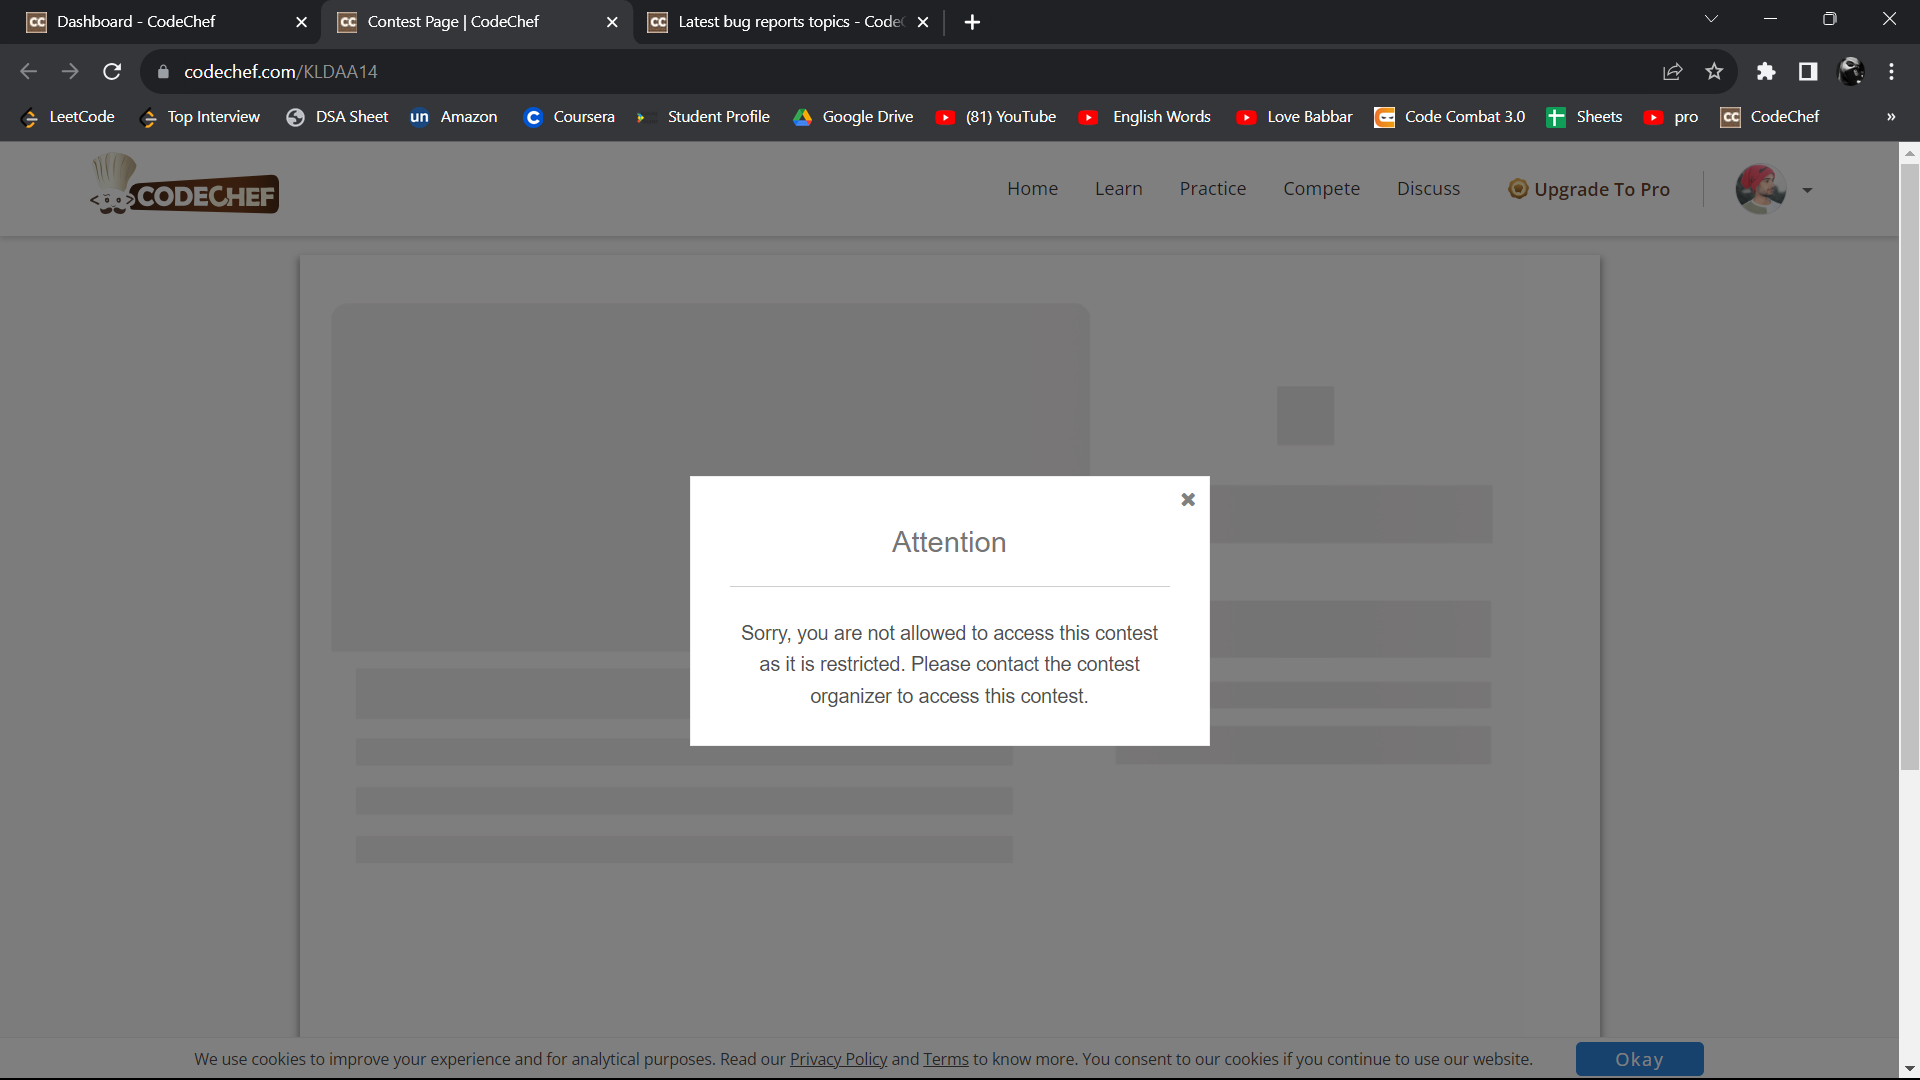Show hidden bookmarks overflow chevron
Viewport: 1920px width, 1080px height.
1890,117
